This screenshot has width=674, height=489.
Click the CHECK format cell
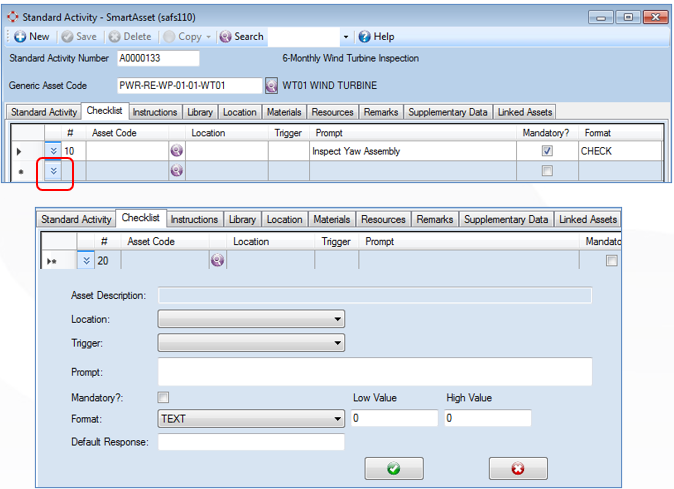point(620,151)
